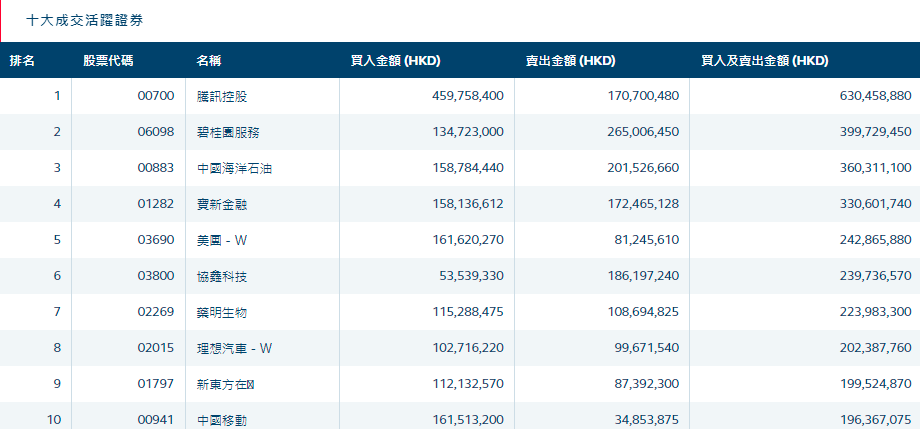Click the 股票代碼 column header
The height and width of the screenshot is (429, 920).
pos(108,60)
